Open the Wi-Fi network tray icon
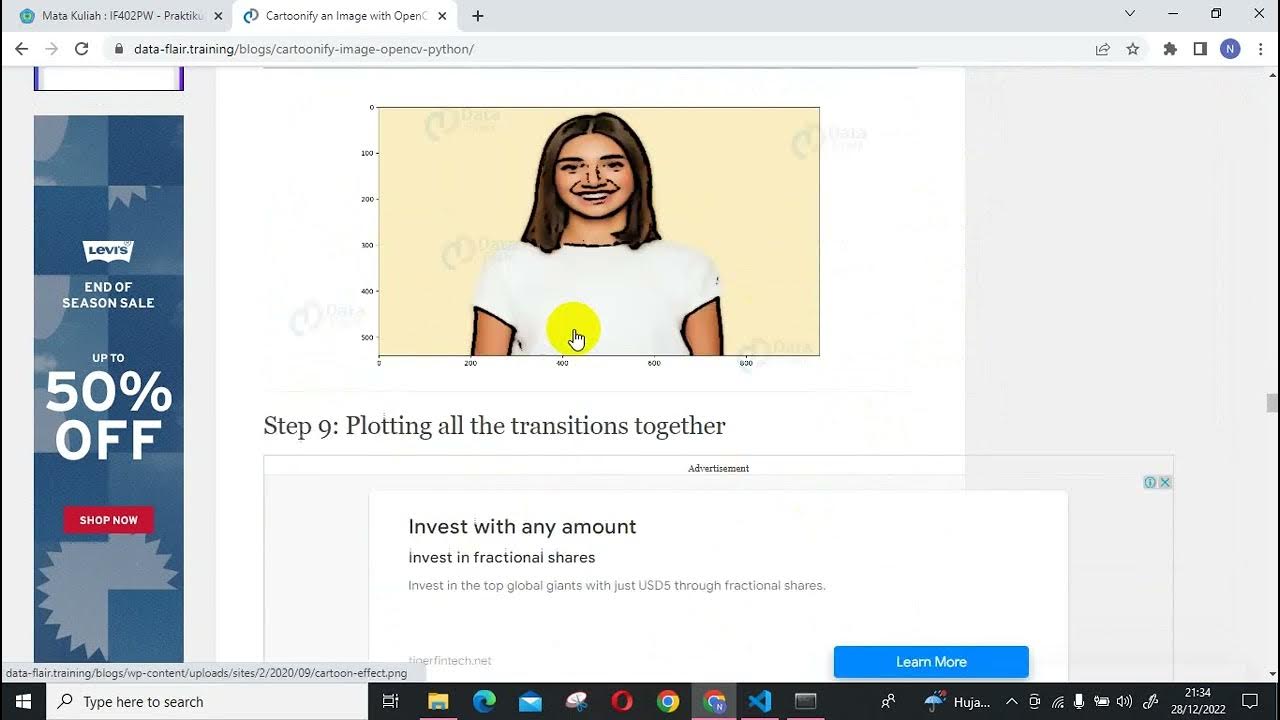Image resolution: width=1280 pixels, height=720 pixels. [1058, 701]
